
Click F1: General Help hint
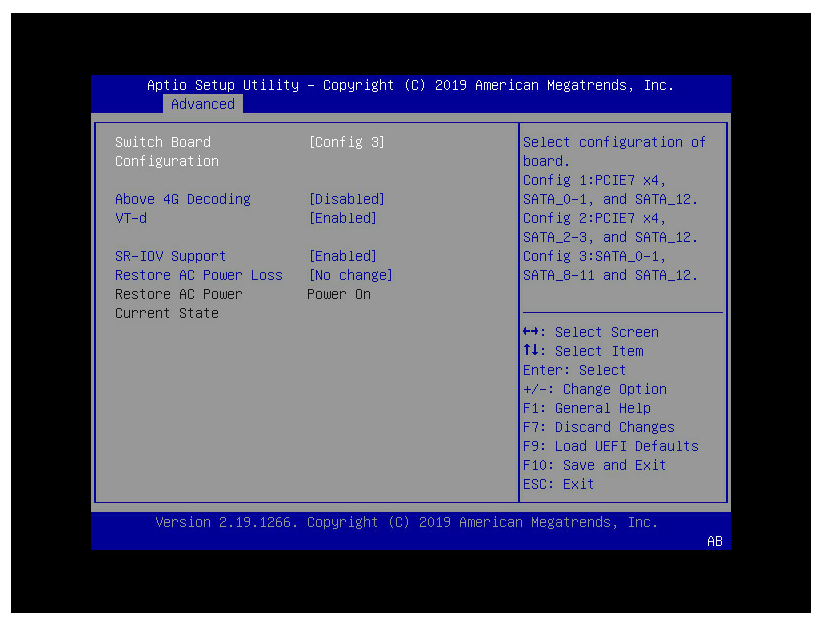[x=587, y=408]
